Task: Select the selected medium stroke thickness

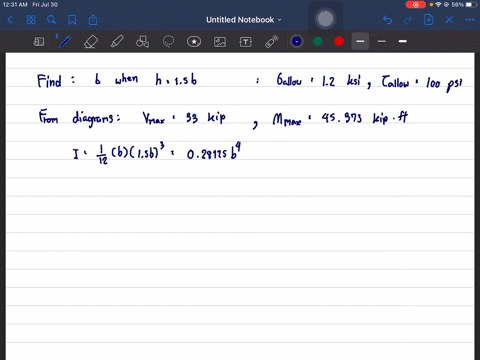Action: pos(360,41)
